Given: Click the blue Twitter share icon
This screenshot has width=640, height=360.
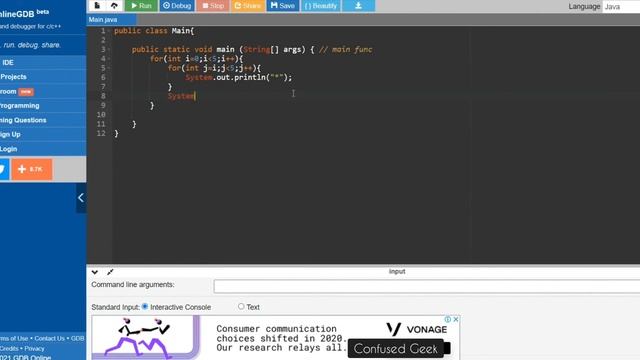Looking at the screenshot, I should pos(4,169).
